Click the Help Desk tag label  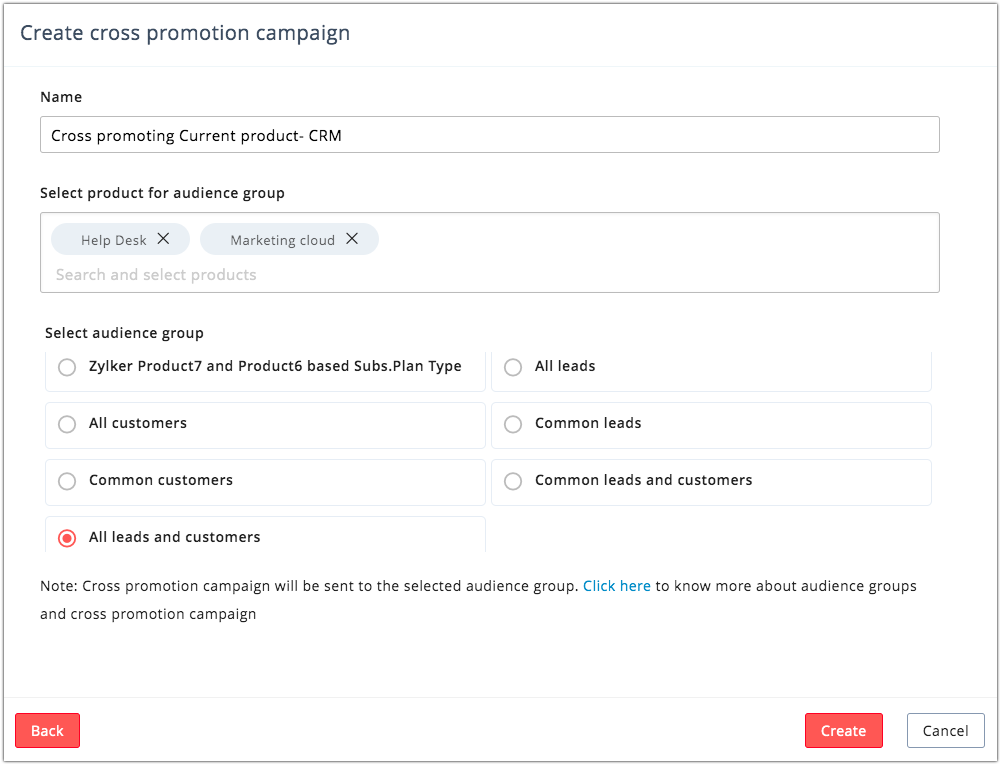pos(113,240)
